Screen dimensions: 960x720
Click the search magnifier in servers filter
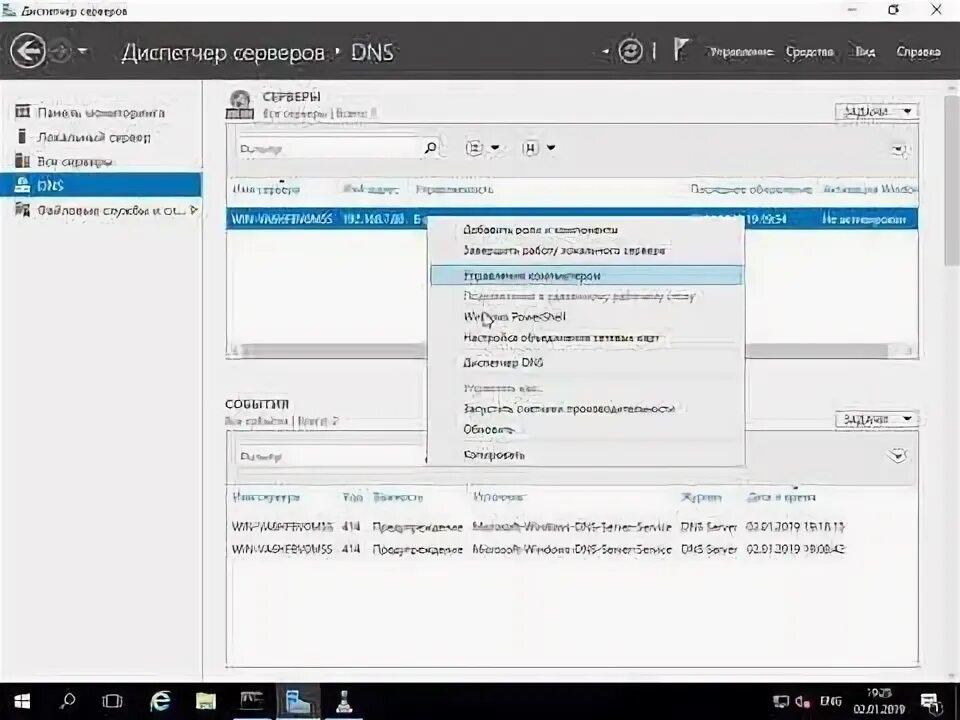431,148
